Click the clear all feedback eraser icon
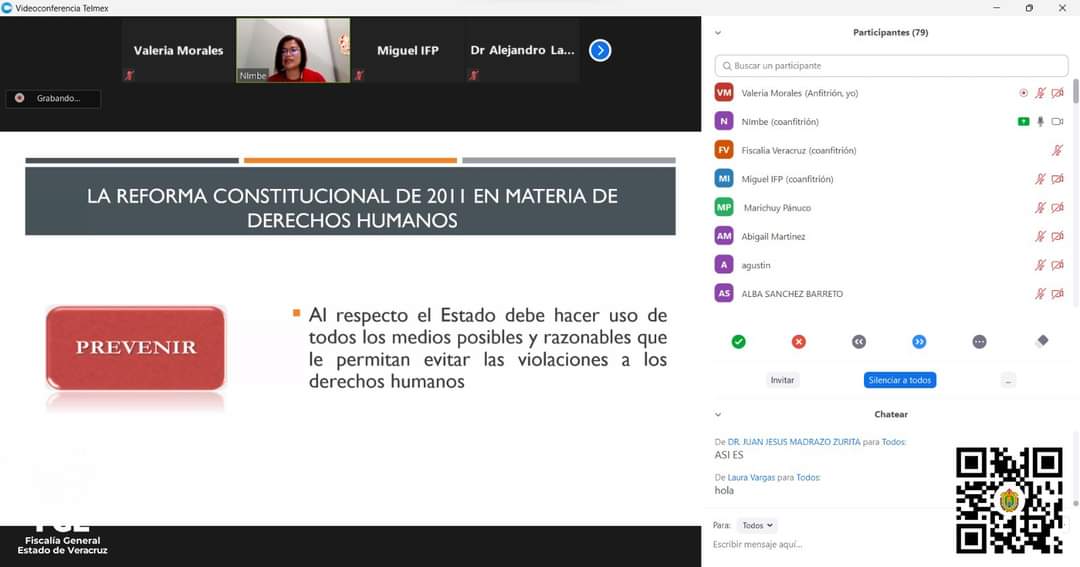Viewport: 1080px width, 567px height. [1042, 341]
